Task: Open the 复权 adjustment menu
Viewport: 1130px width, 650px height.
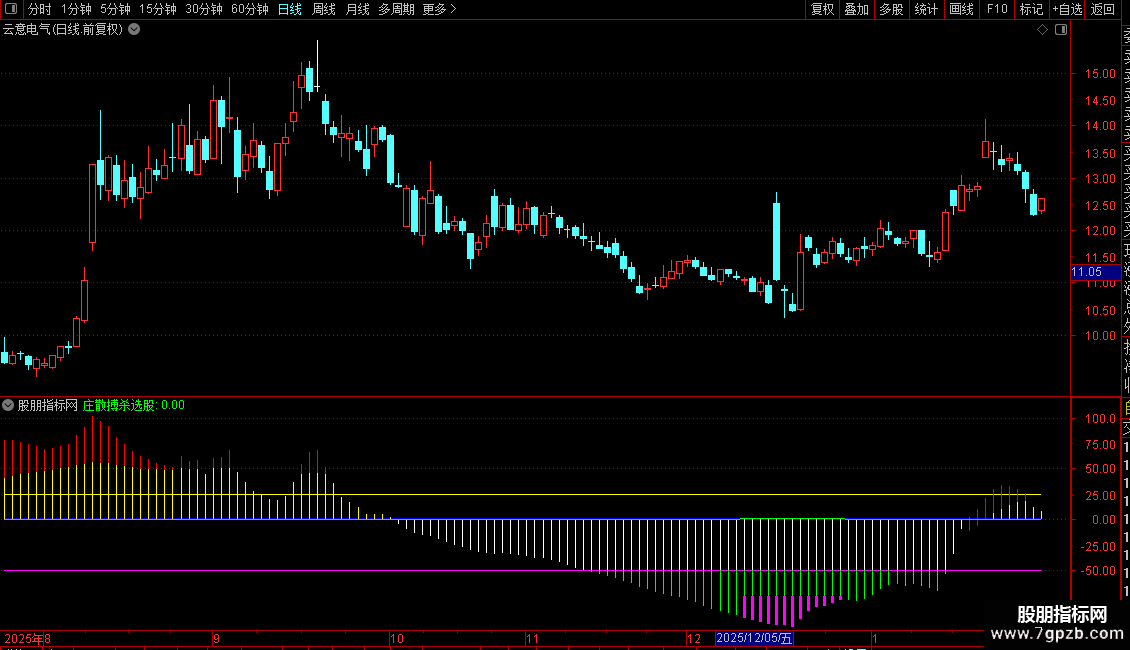Action: (822, 9)
